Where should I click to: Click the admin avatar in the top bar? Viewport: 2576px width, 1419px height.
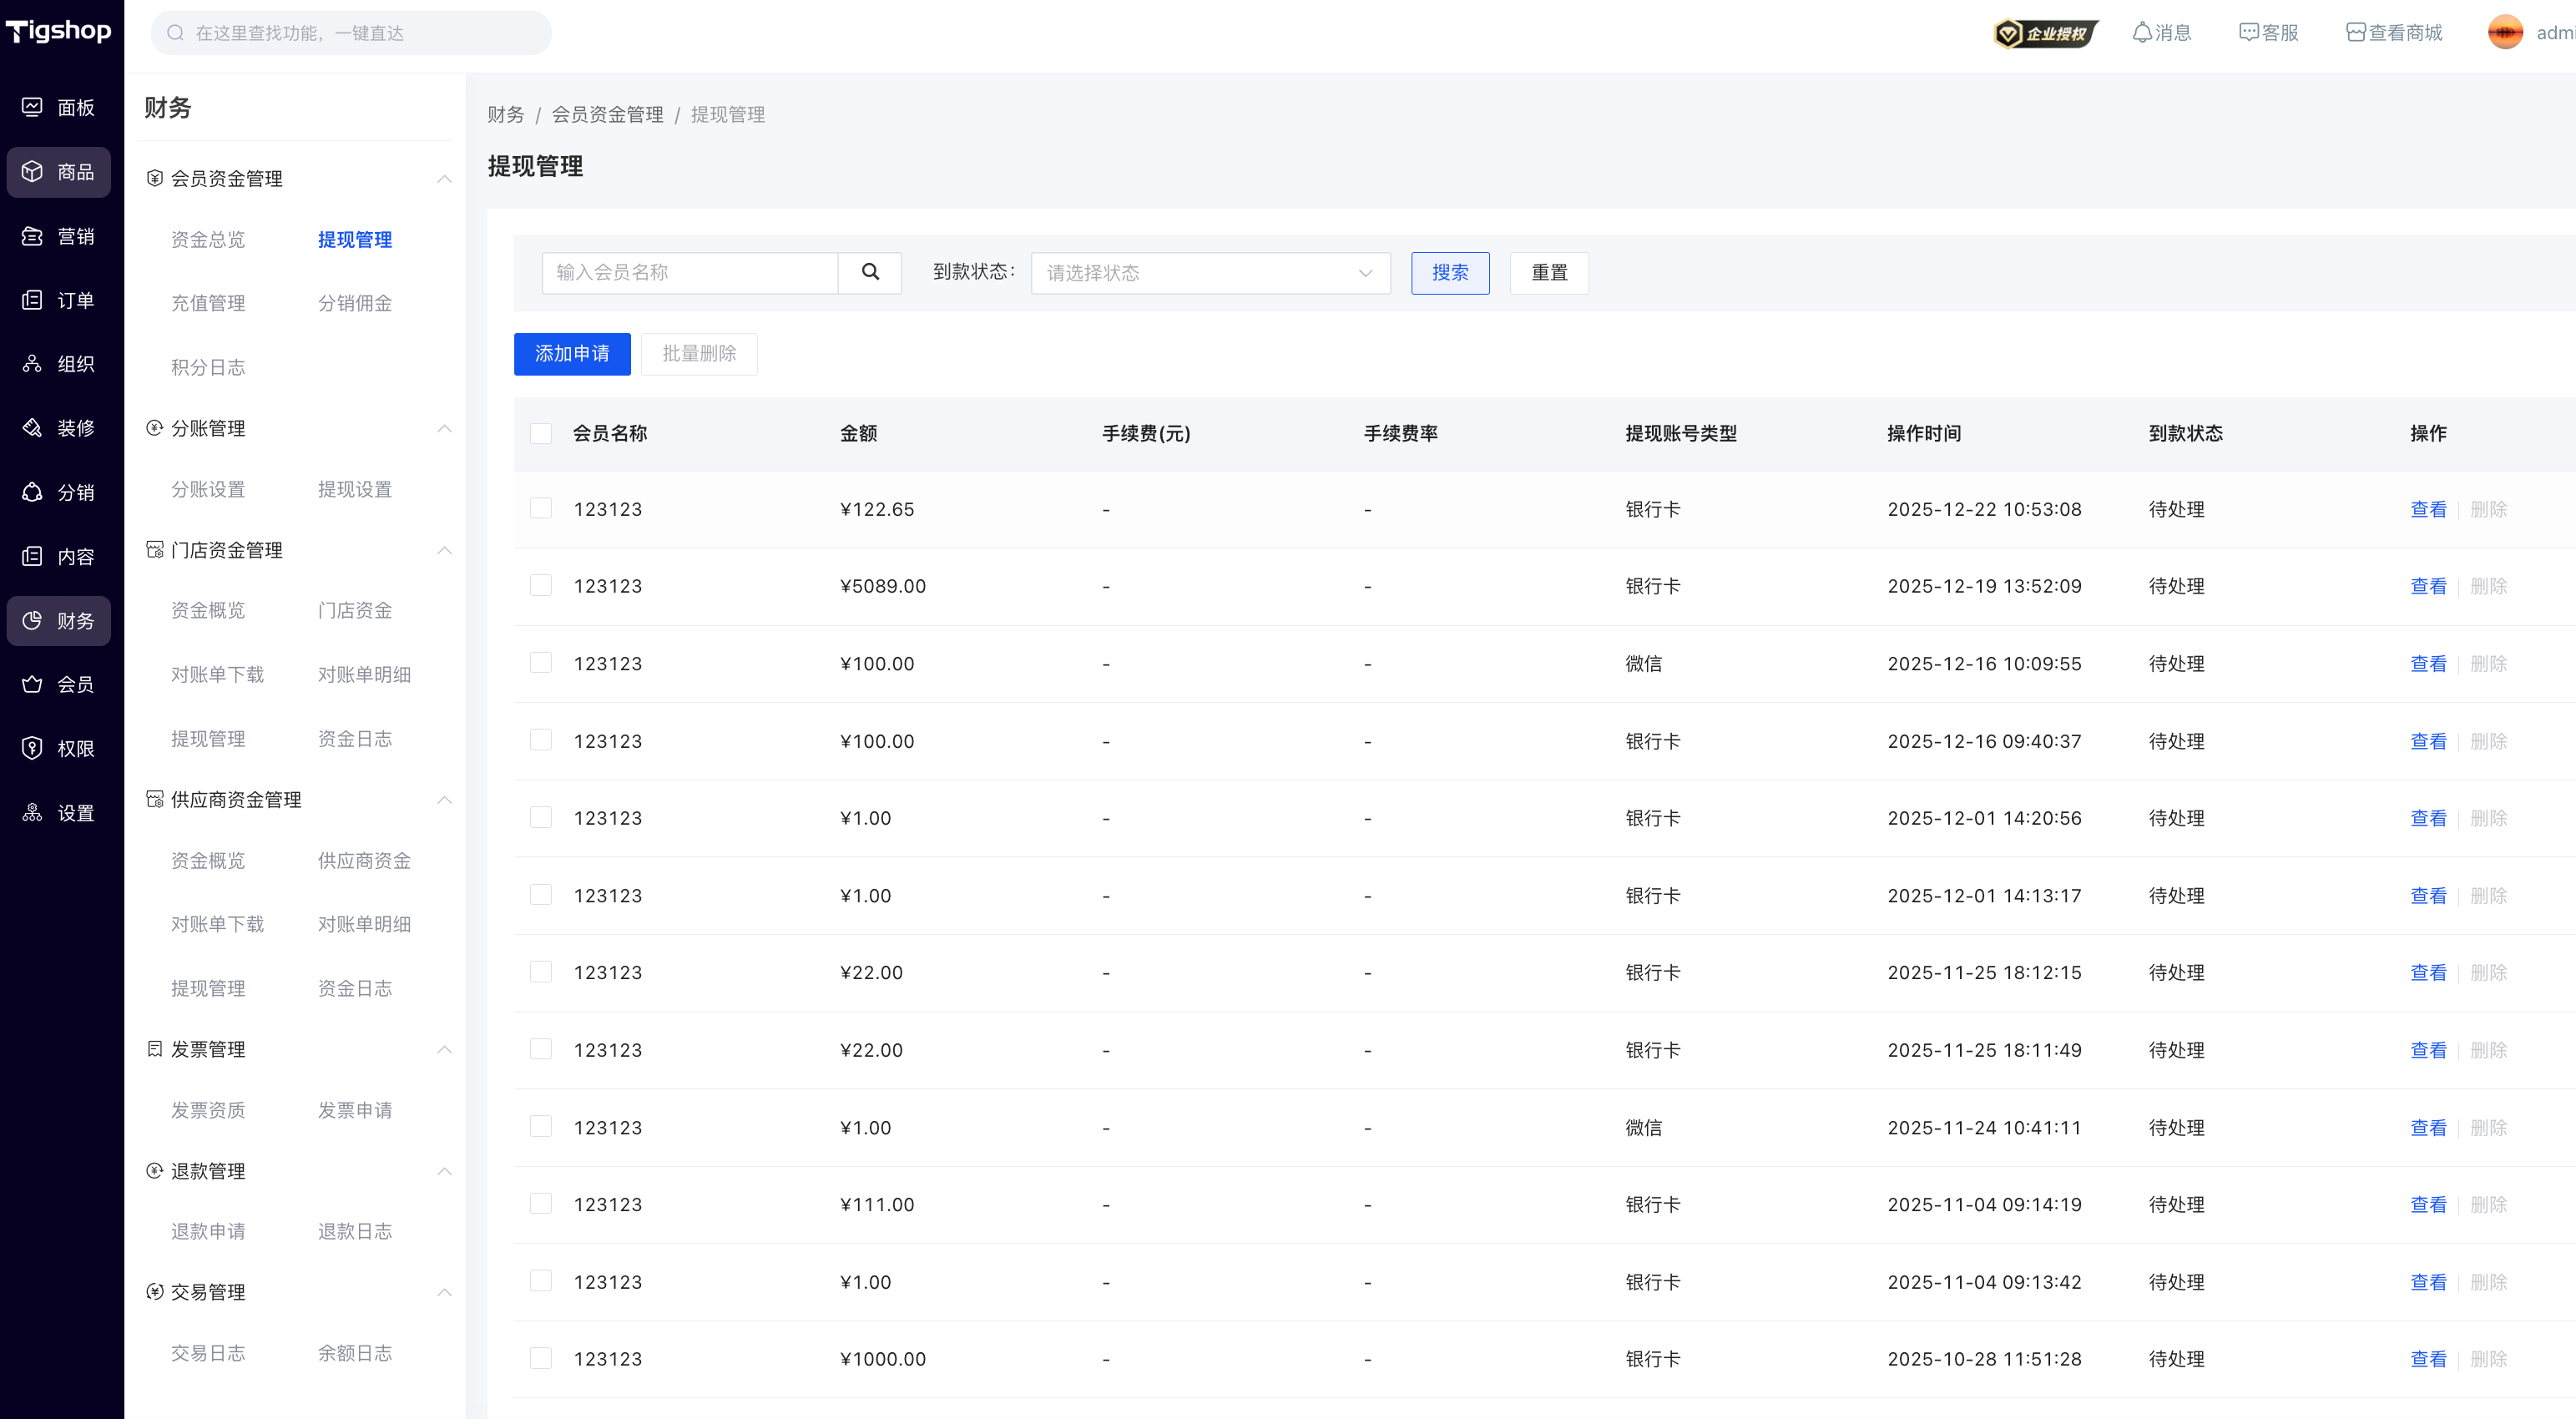point(2505,33)
